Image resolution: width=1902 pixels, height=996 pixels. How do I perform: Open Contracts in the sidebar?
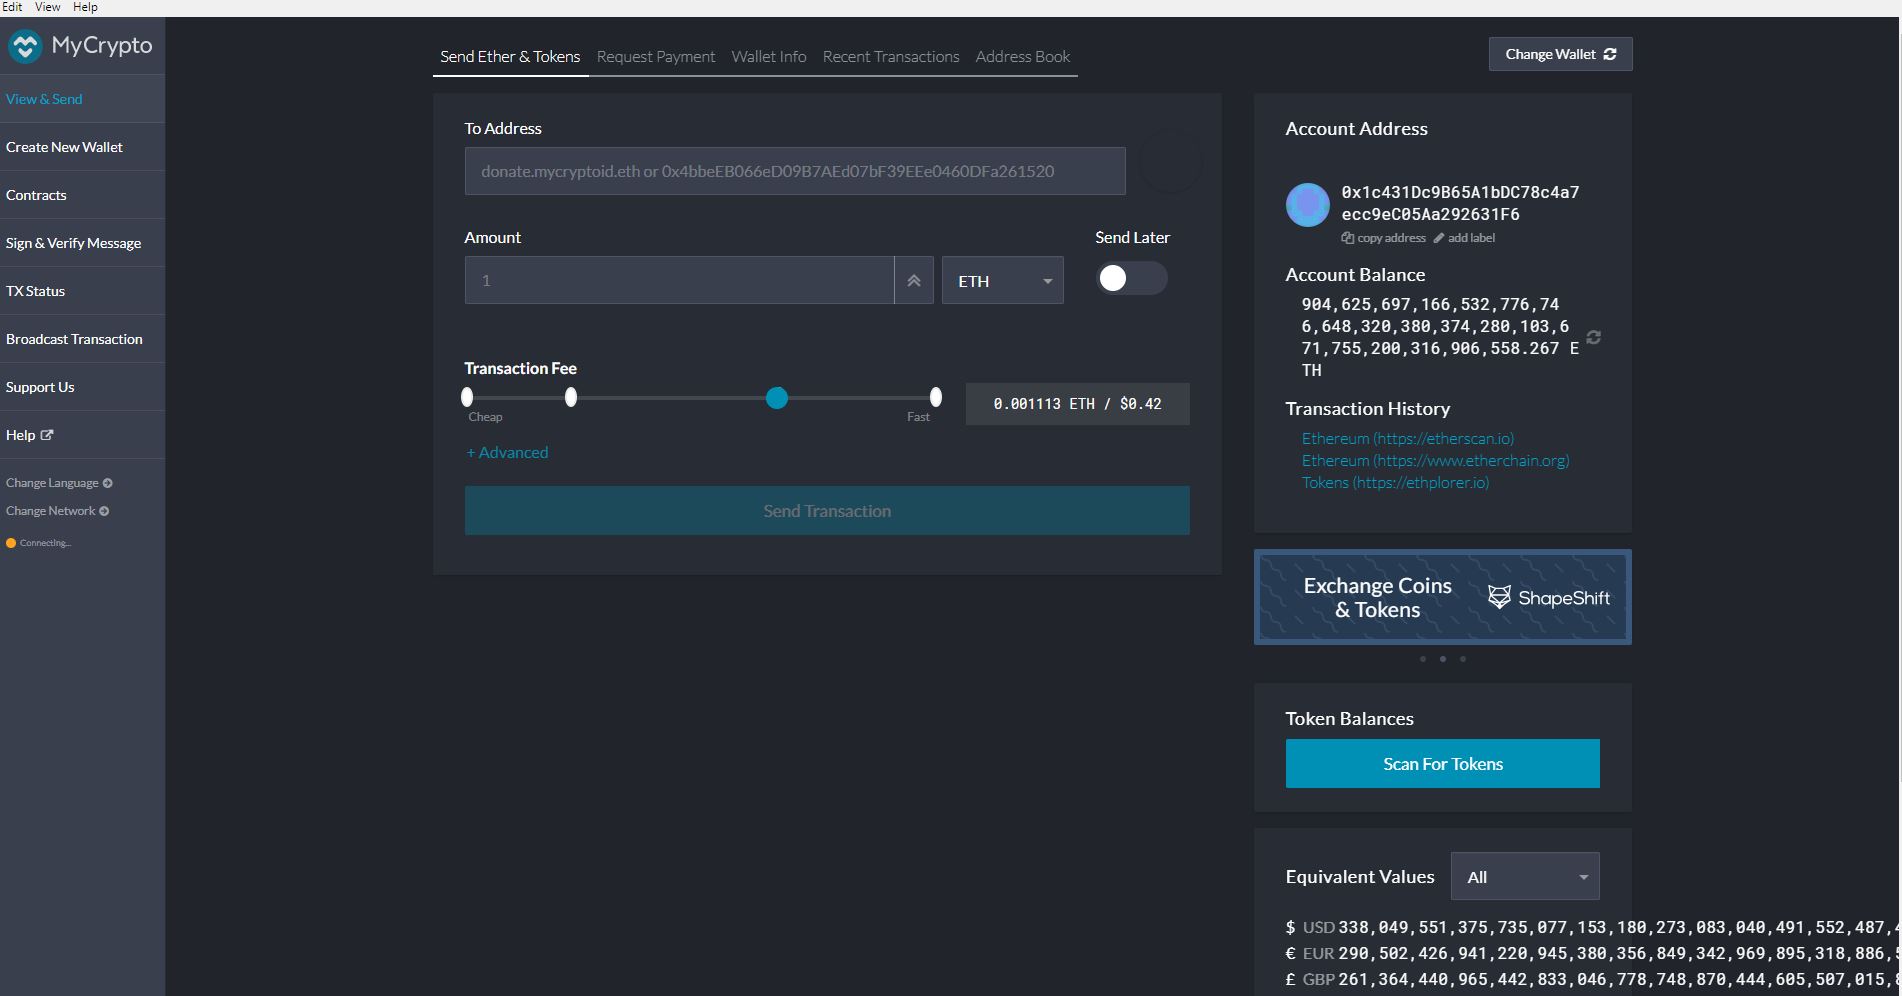(82, 195)
